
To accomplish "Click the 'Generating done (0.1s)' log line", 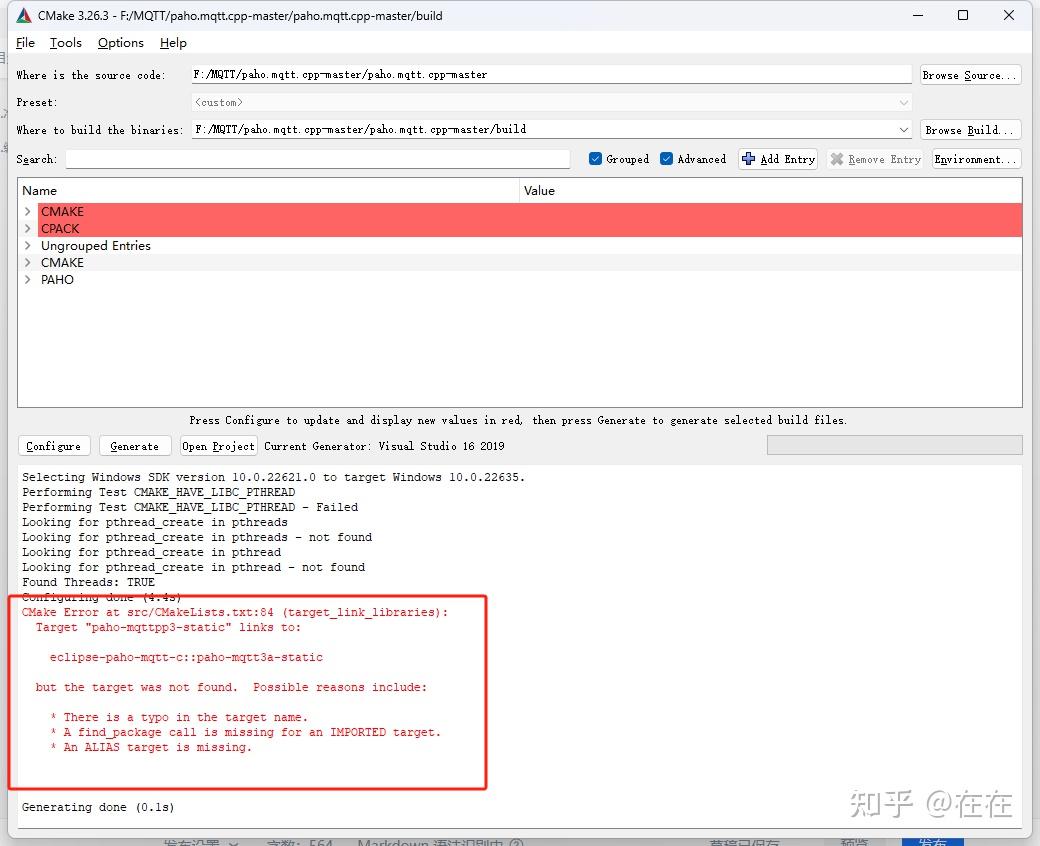I will click(98, 807).
